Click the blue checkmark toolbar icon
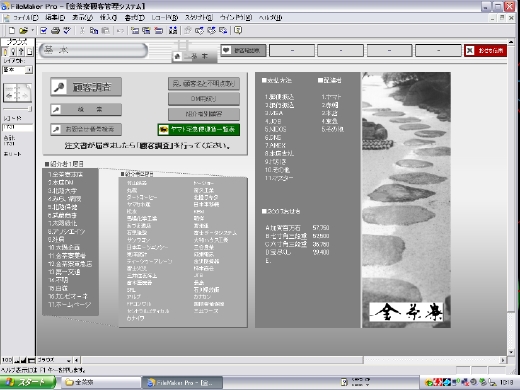 pos(43,31)
